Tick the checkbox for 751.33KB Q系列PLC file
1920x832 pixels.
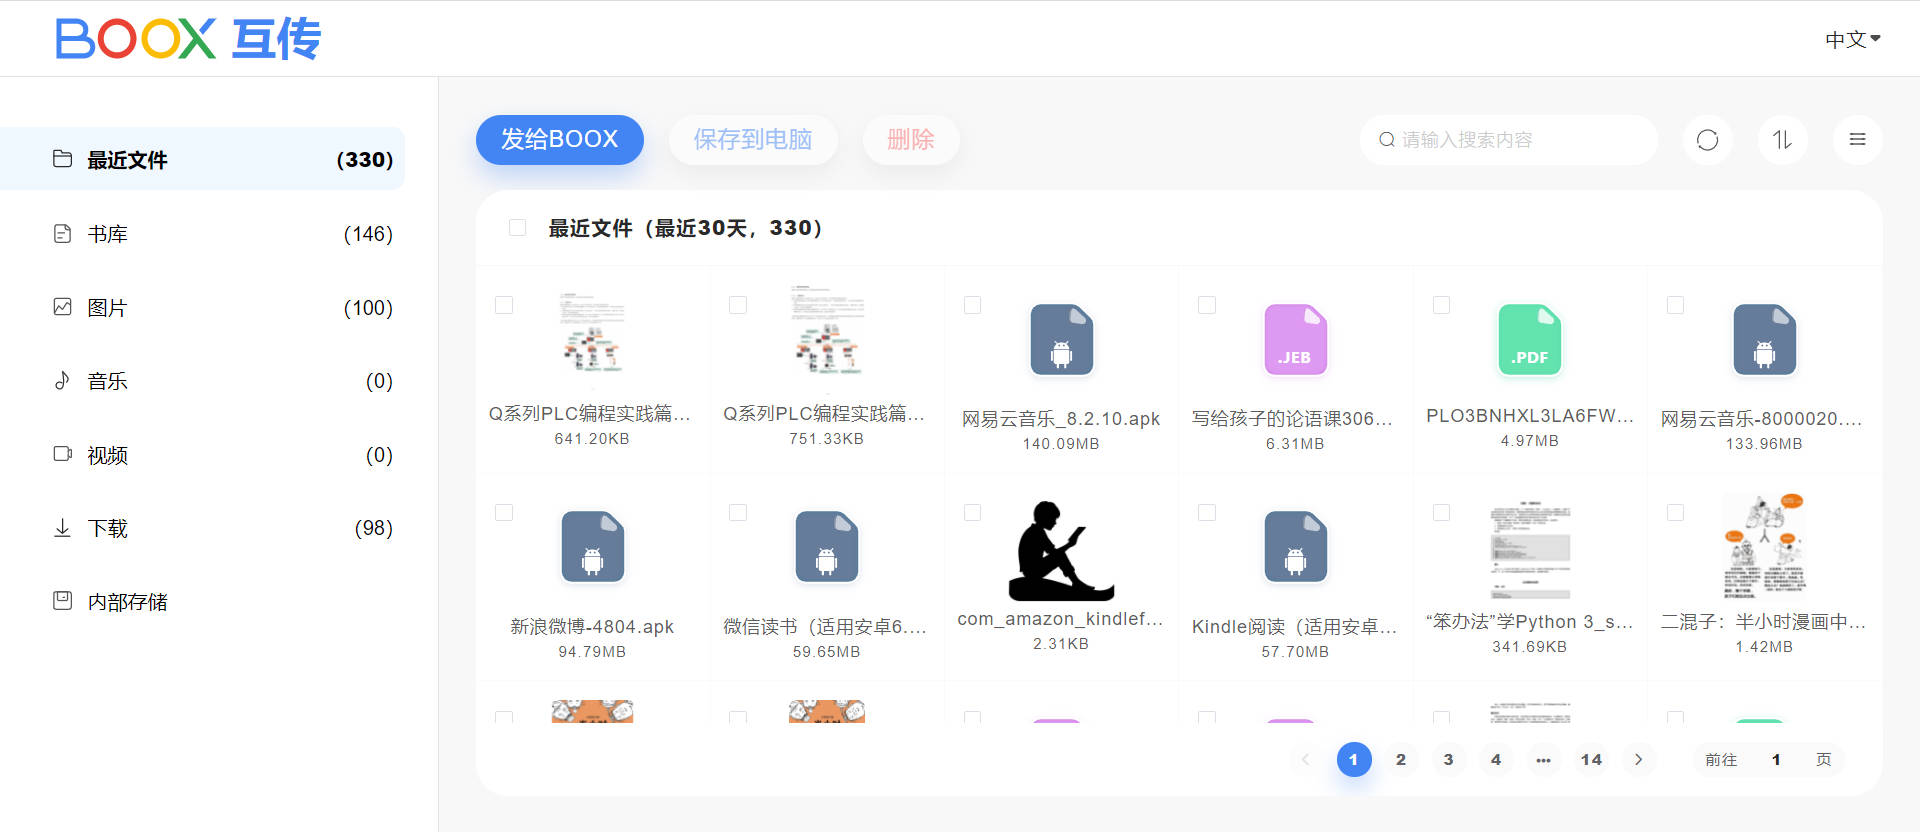coord(738,305)
